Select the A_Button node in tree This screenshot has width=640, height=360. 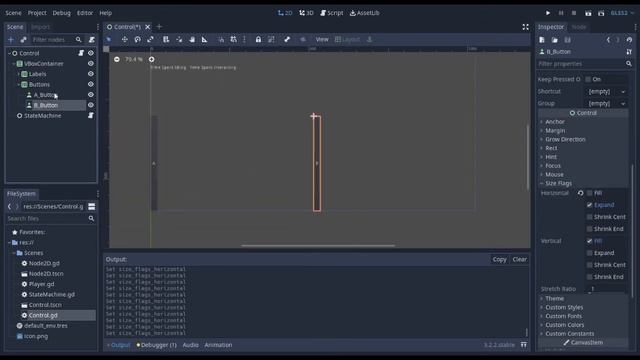pyautogui.click(x=45, y=95)
